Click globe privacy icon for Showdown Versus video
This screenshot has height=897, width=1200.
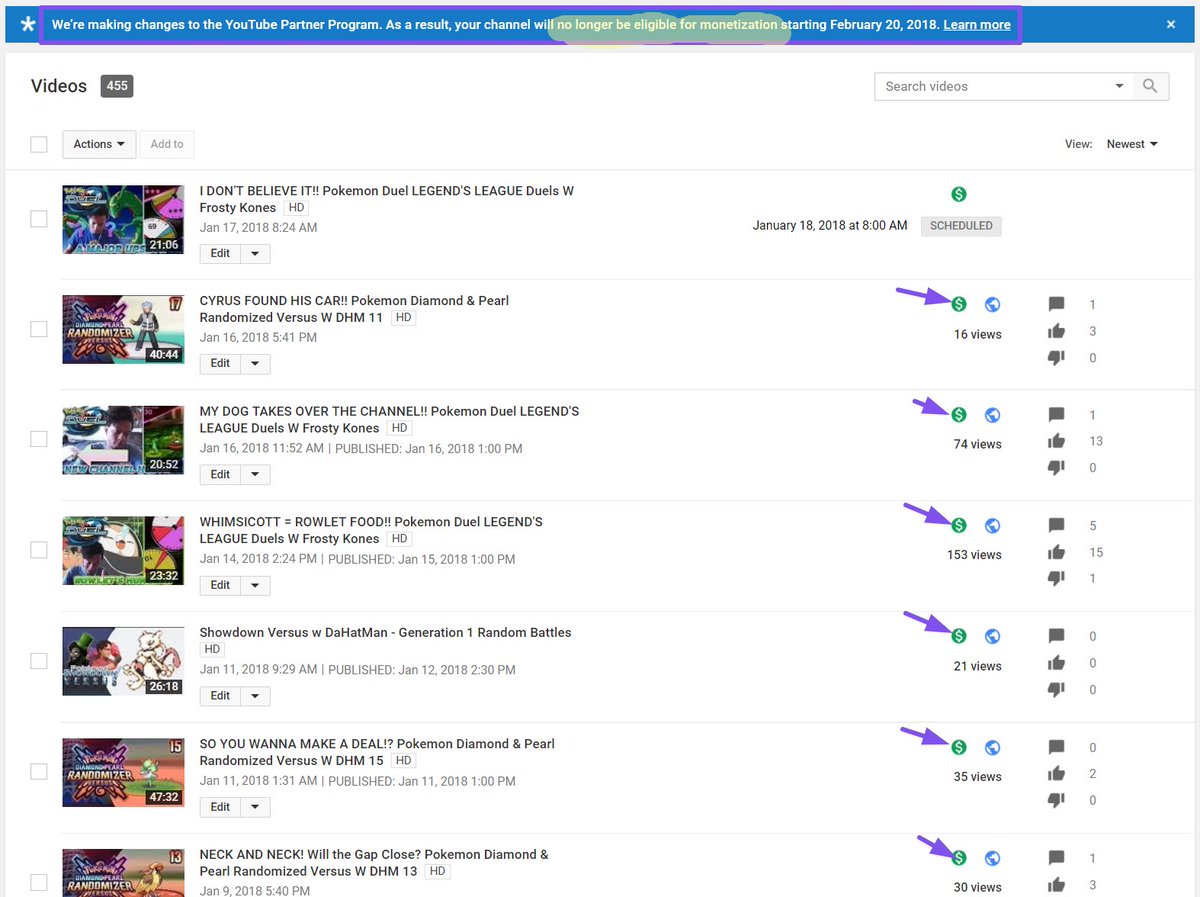(x=992, y=636)
